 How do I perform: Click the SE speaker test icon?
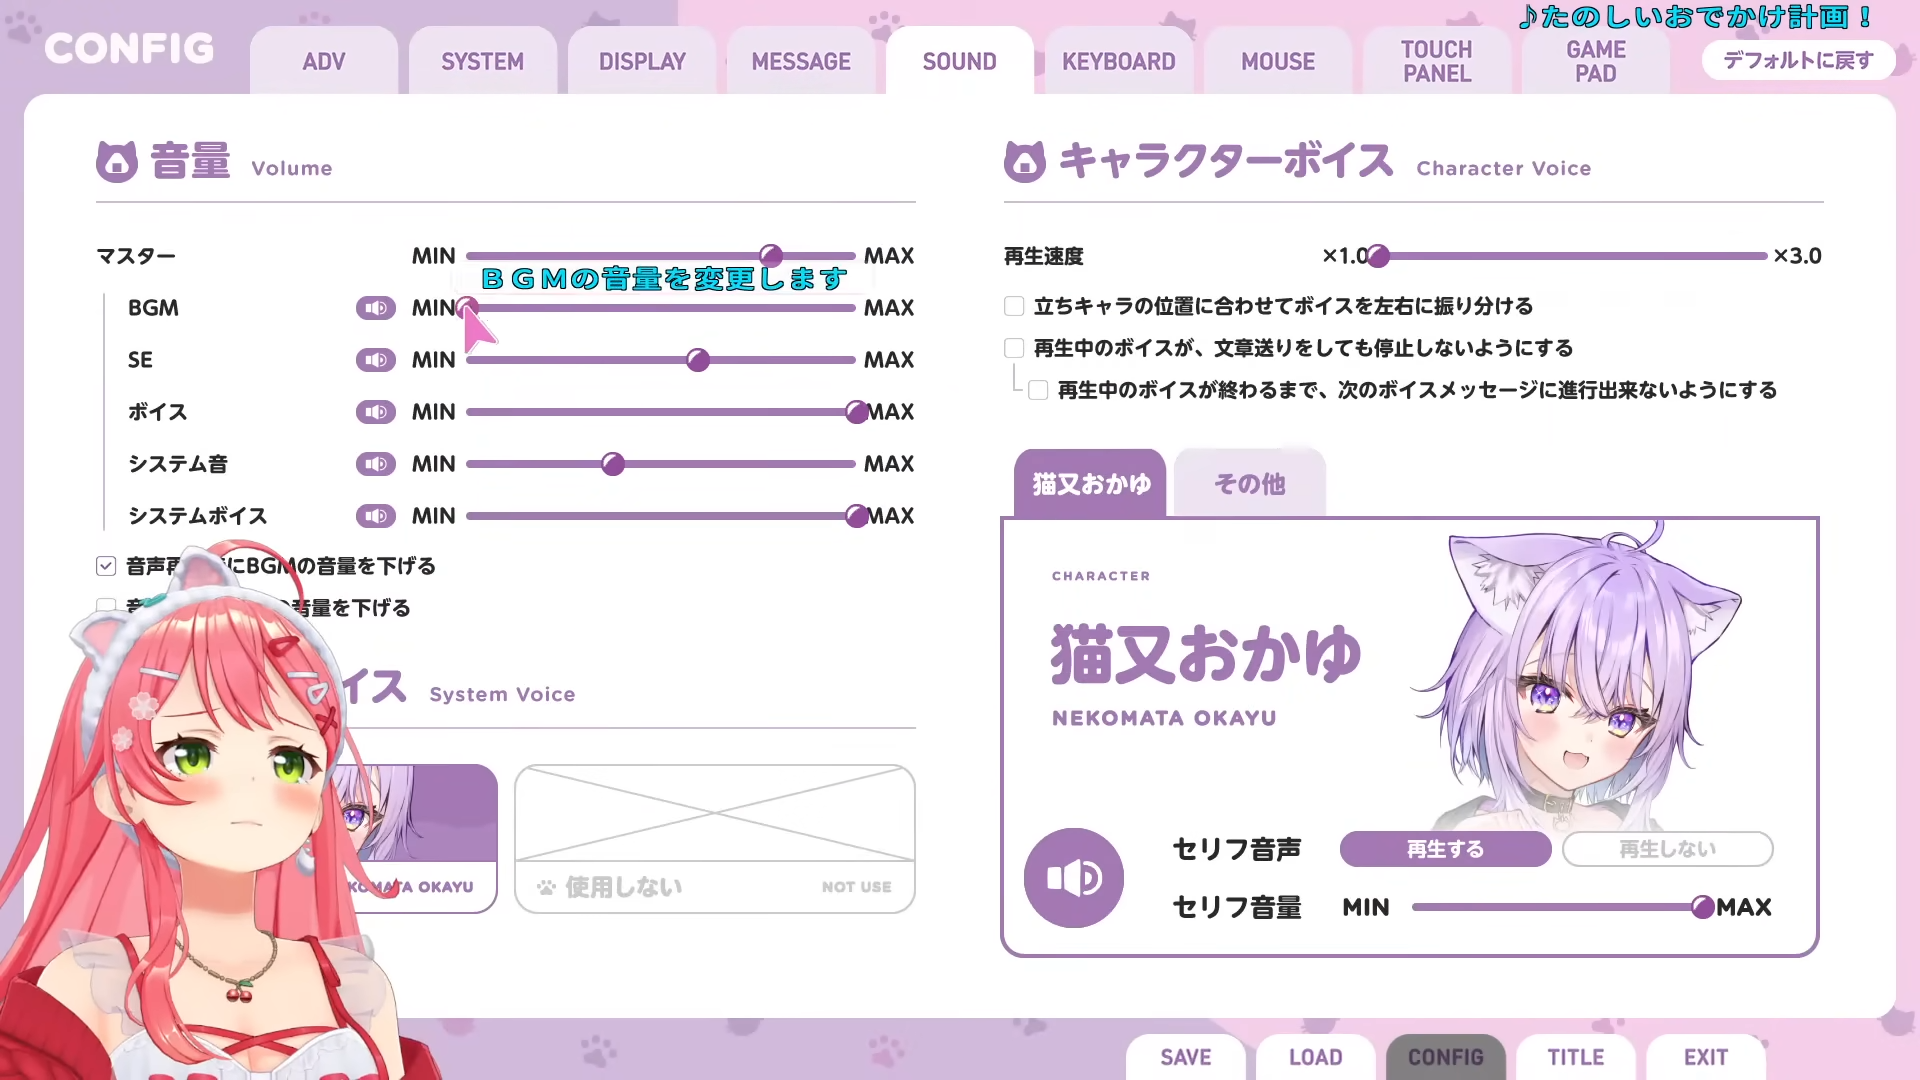(x=376, y=360)
